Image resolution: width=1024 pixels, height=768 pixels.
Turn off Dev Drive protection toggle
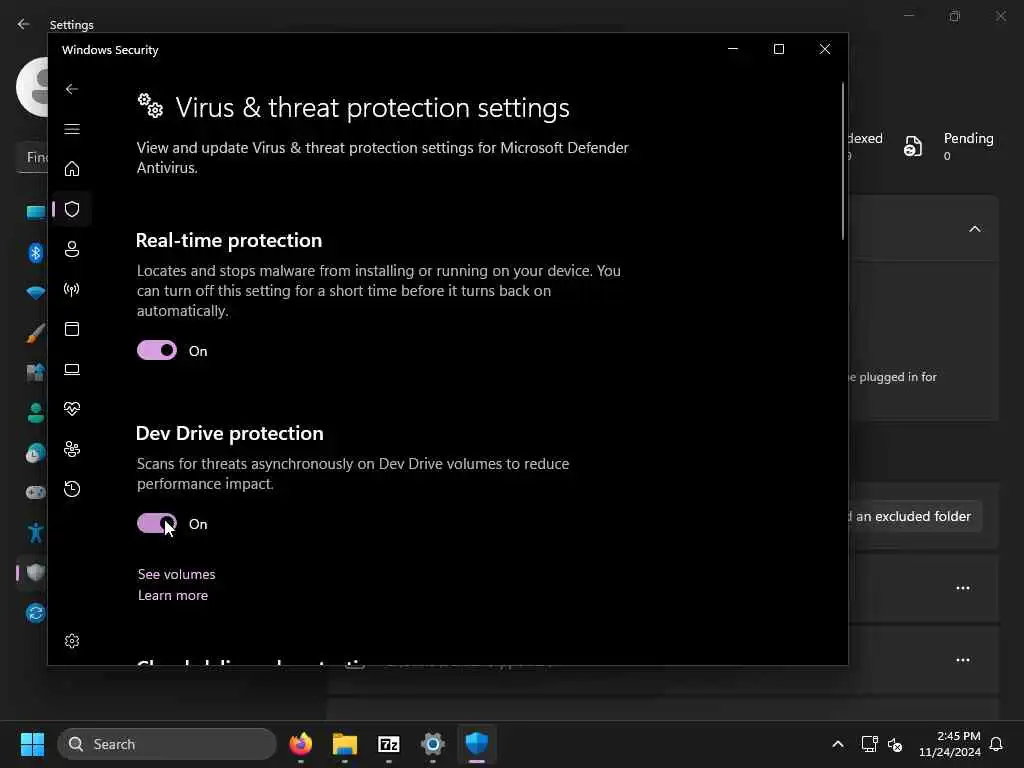pos(157,523)
